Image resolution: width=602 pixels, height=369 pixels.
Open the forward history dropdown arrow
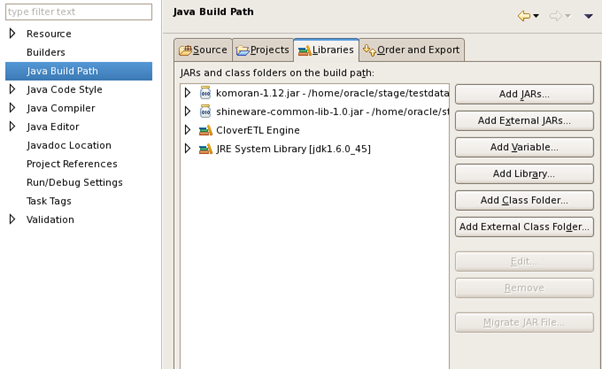coord(568,16)
